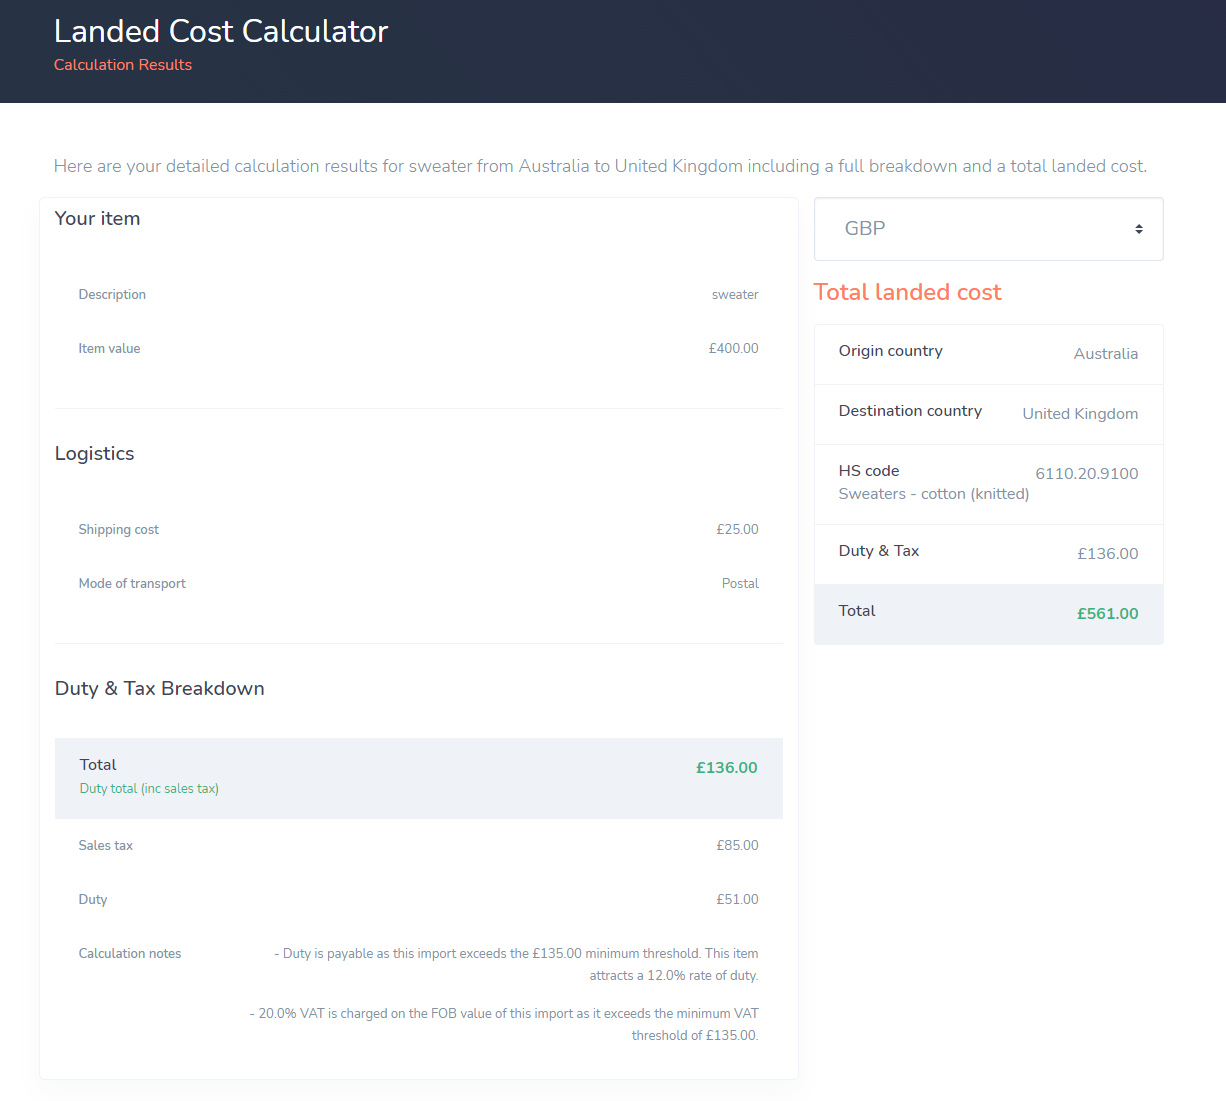
Task: Click the Logistics section heading
Action: [x=94, y=453]
